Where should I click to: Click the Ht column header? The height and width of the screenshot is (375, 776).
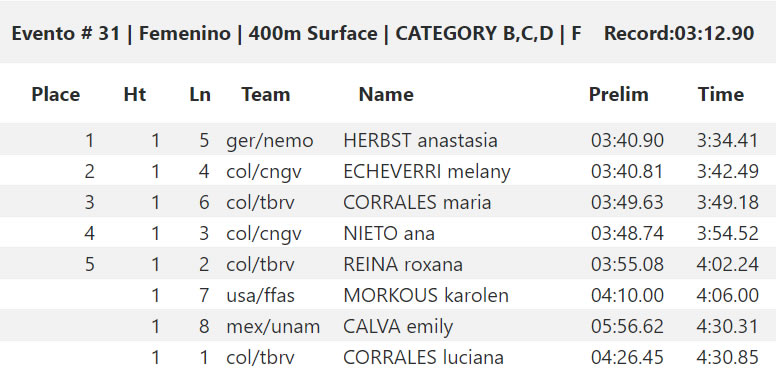tap(135, 94)
